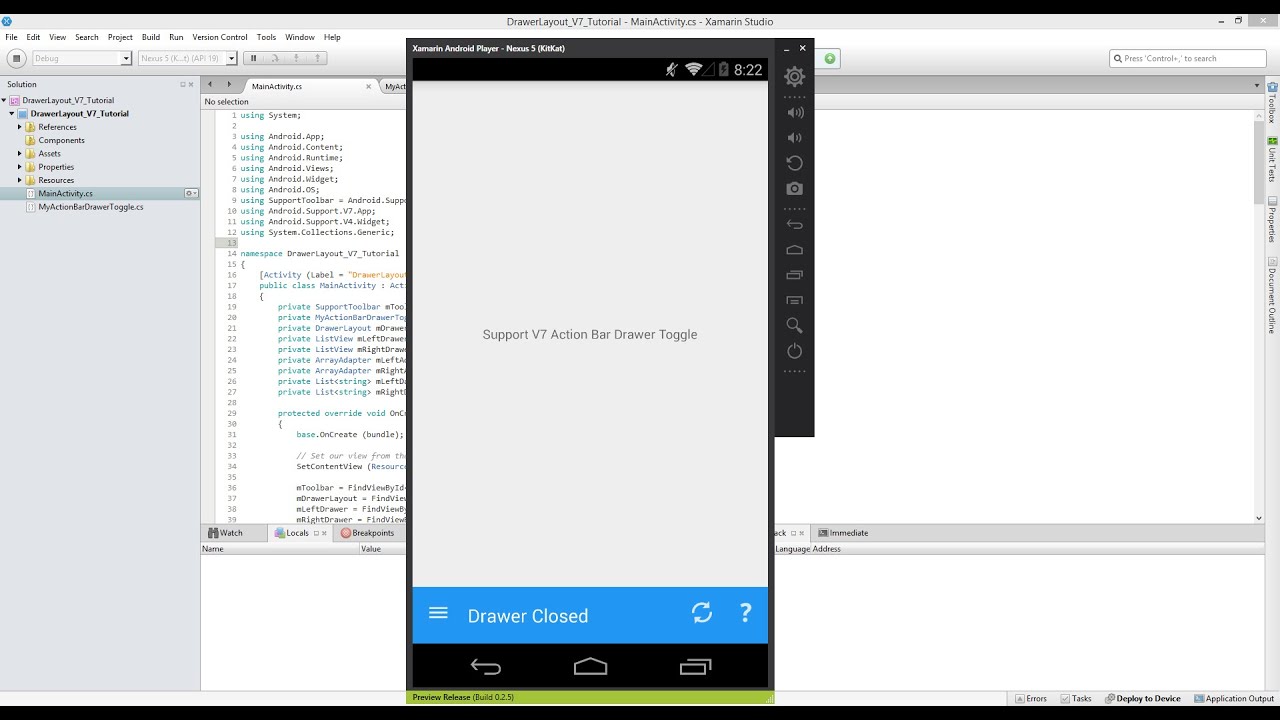Open the Toolbox side panel
The image size is (1280, 720).
pyautogui.click(x=1272, y=103)
